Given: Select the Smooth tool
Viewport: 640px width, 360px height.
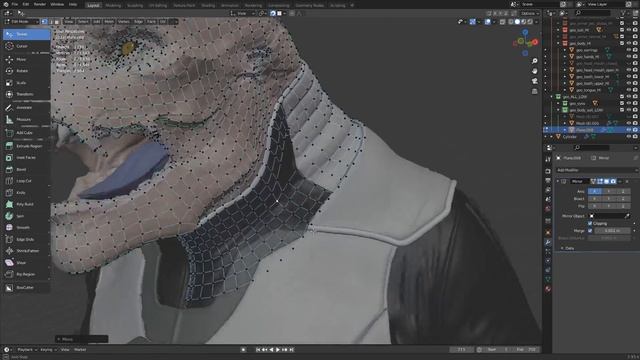Looking at the screenshot, I should pyautogui.click(x=26, y=227).
